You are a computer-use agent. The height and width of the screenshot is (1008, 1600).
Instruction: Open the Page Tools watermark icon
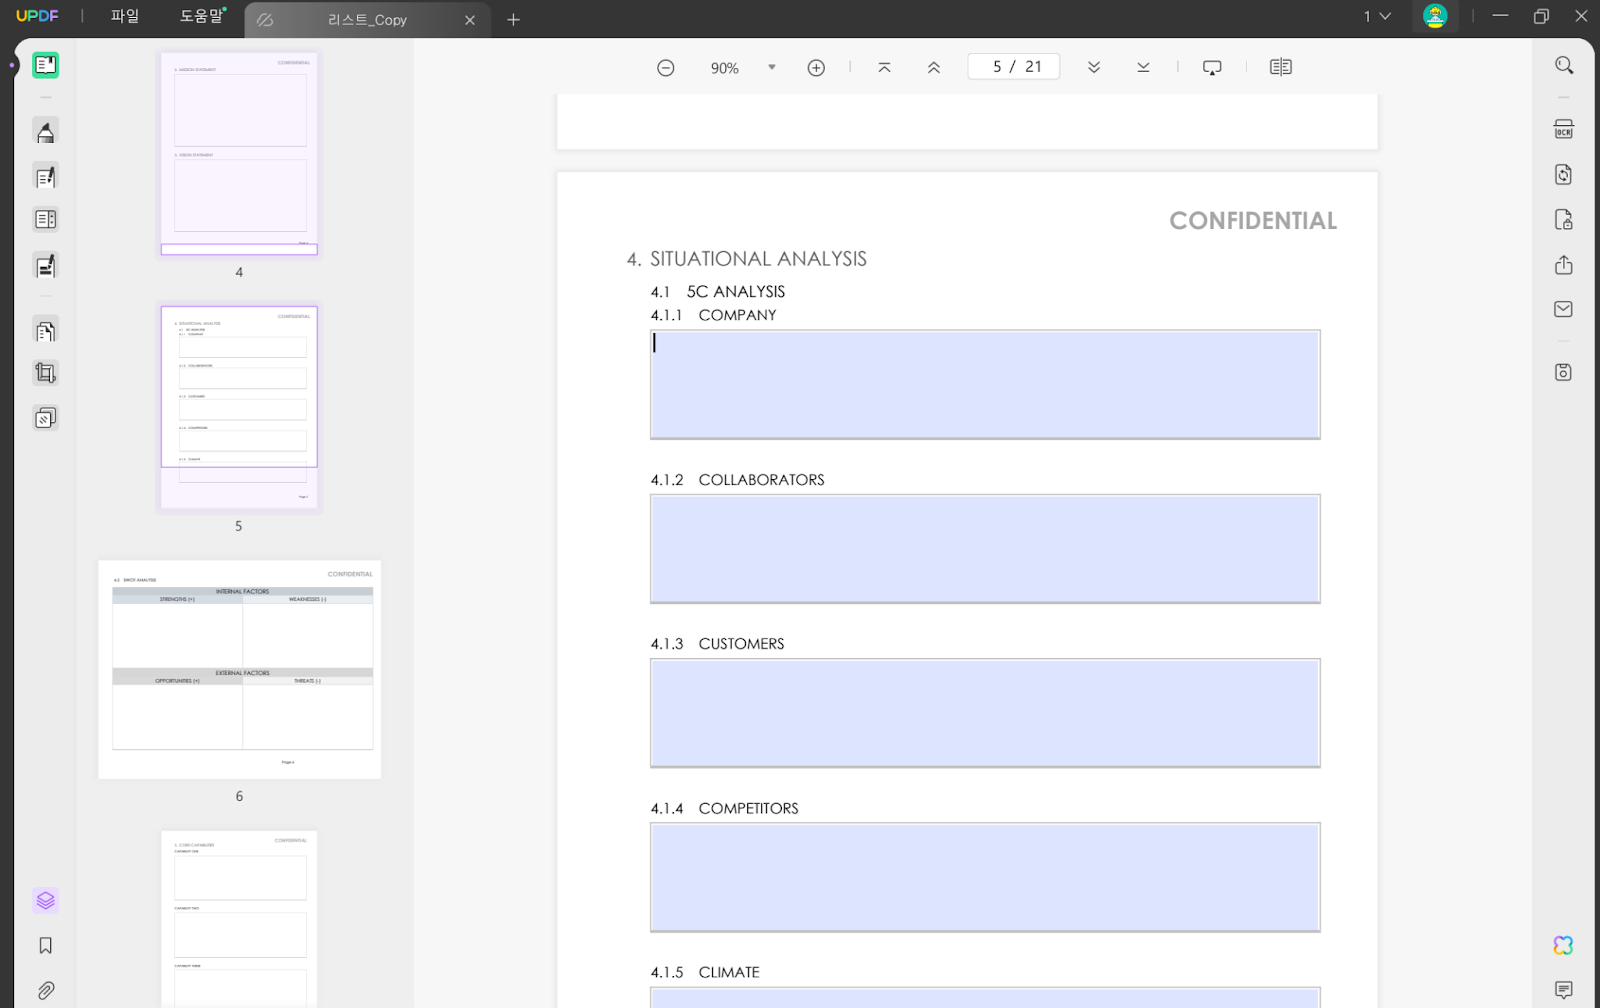coord(45,418)
